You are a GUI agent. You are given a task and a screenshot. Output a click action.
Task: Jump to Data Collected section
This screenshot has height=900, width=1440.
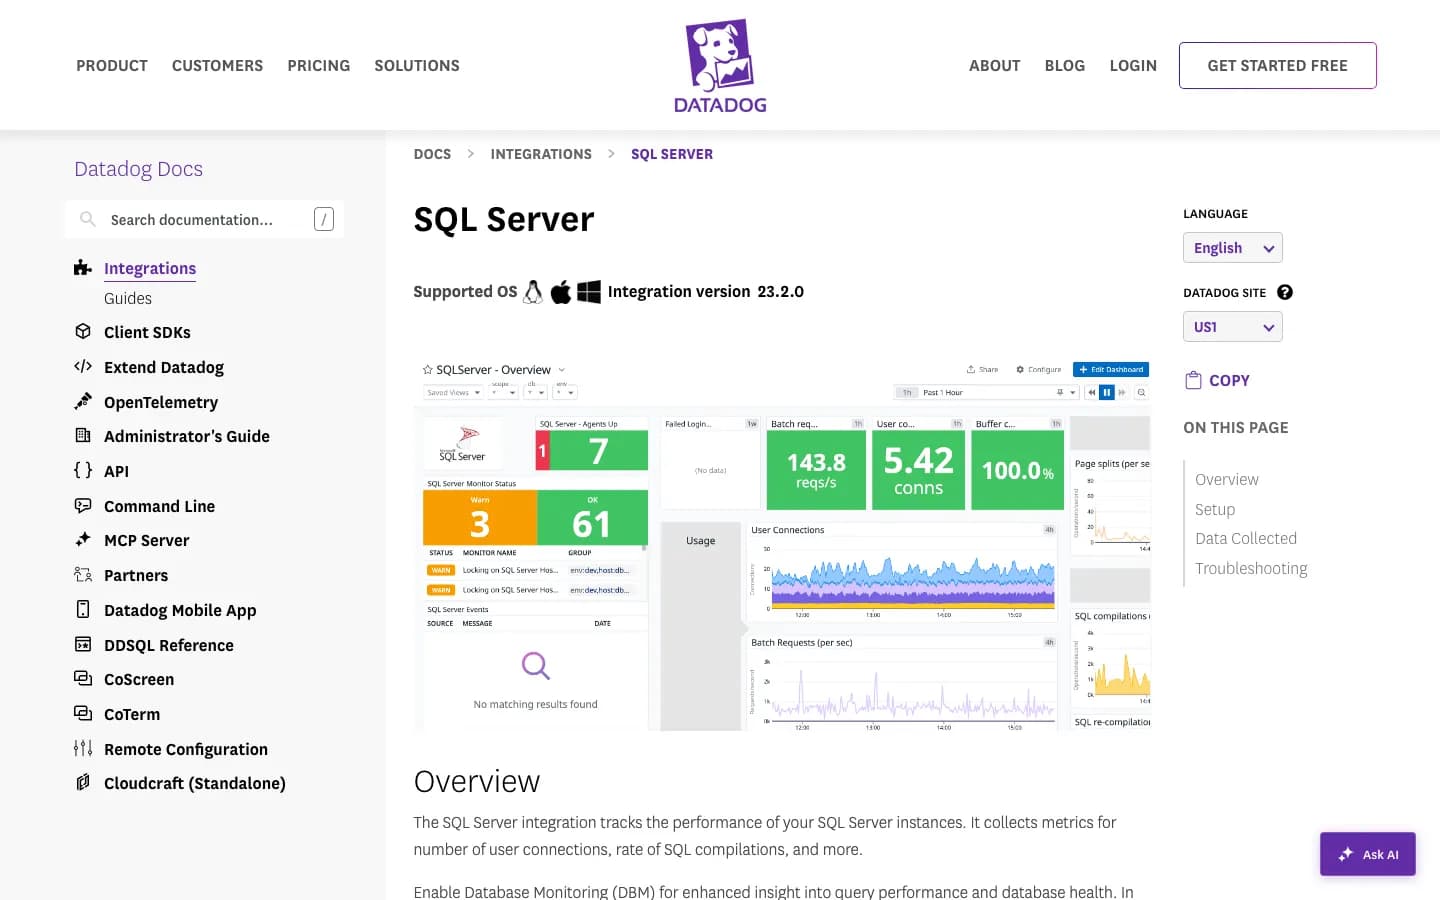coord(1246,538)
